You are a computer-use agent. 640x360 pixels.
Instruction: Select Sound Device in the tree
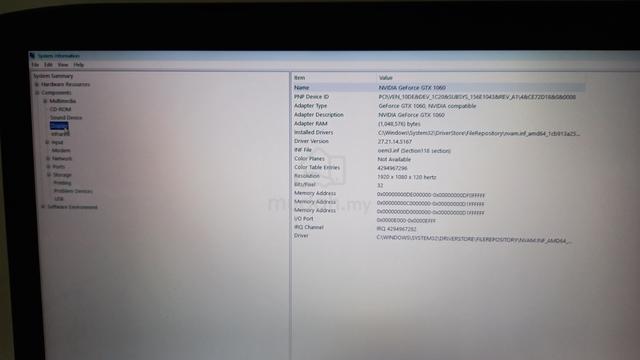66,118
